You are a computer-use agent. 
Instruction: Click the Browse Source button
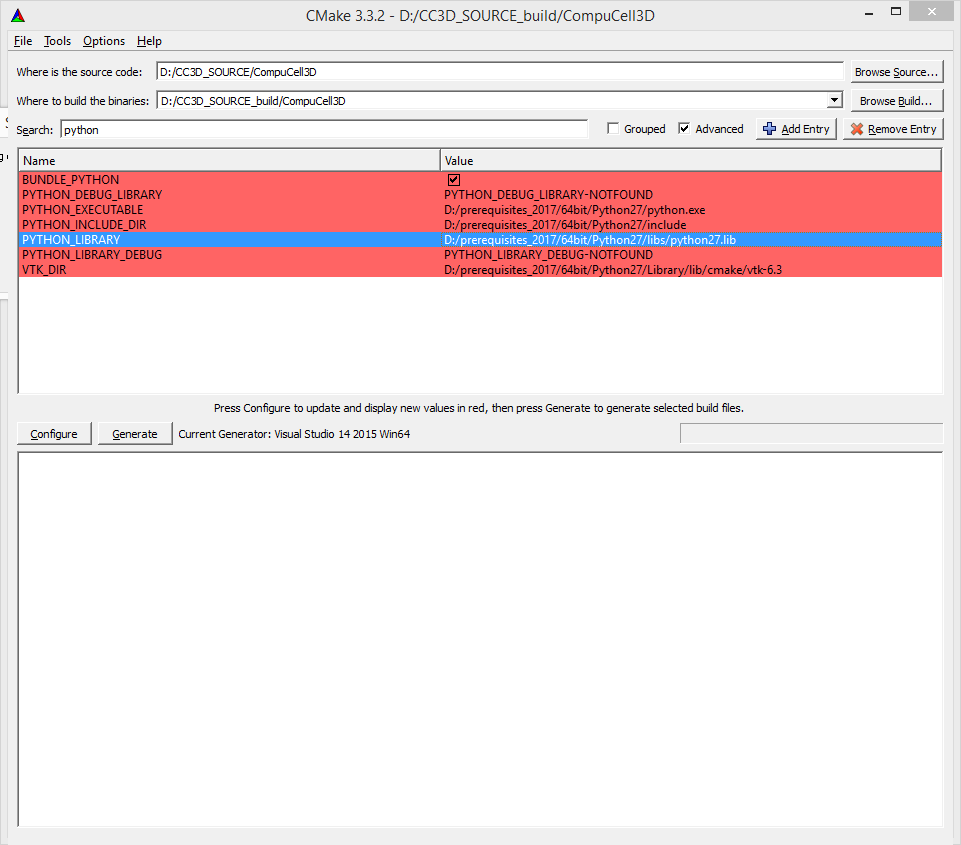pos(896,72)
